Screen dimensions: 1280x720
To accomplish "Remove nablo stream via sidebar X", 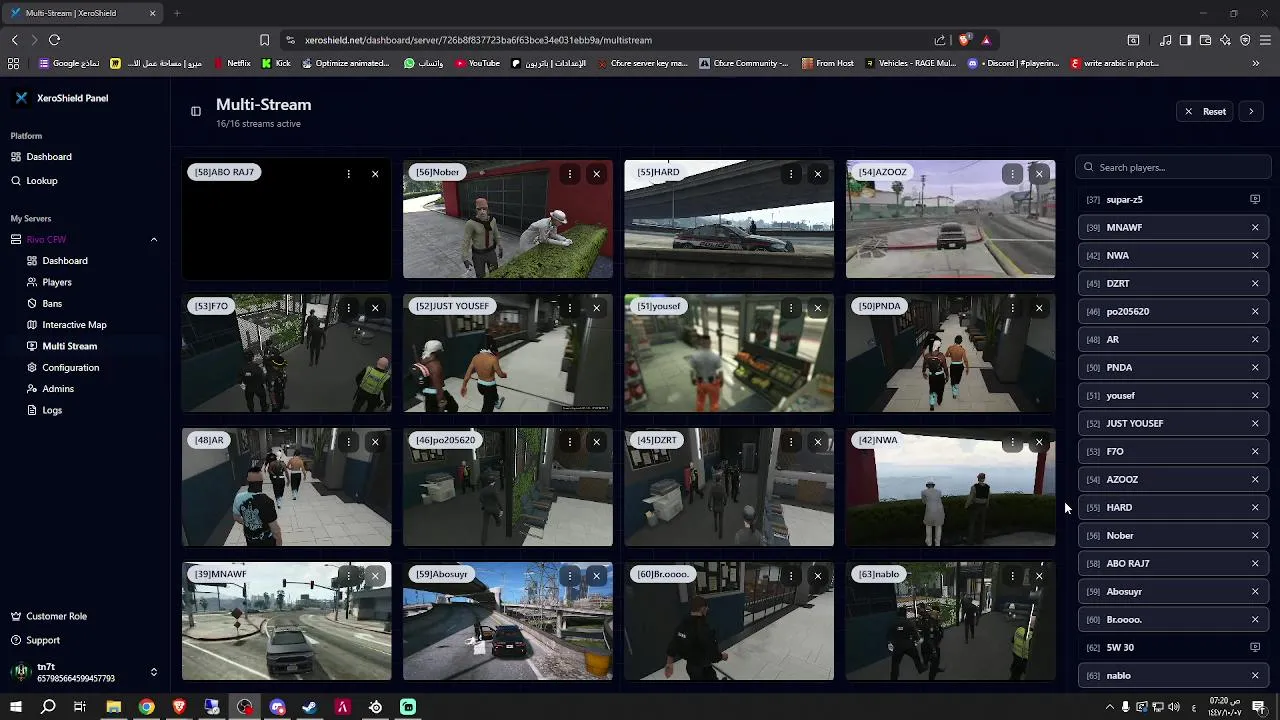I will pos(1255,675).
